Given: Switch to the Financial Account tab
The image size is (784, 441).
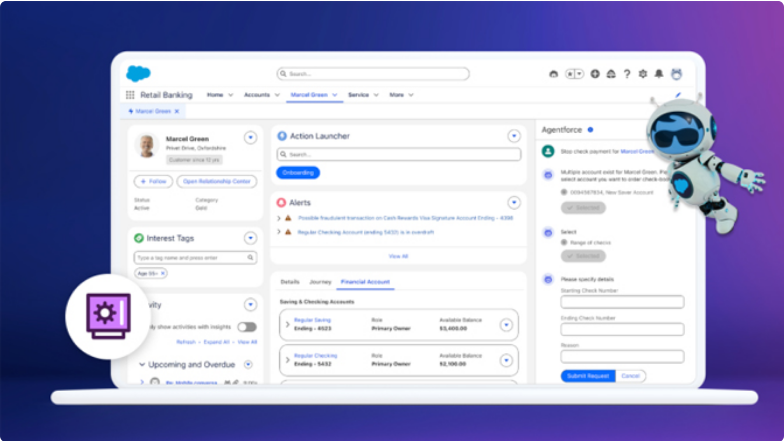Looking at the screenshot, I should pos(365,282).
